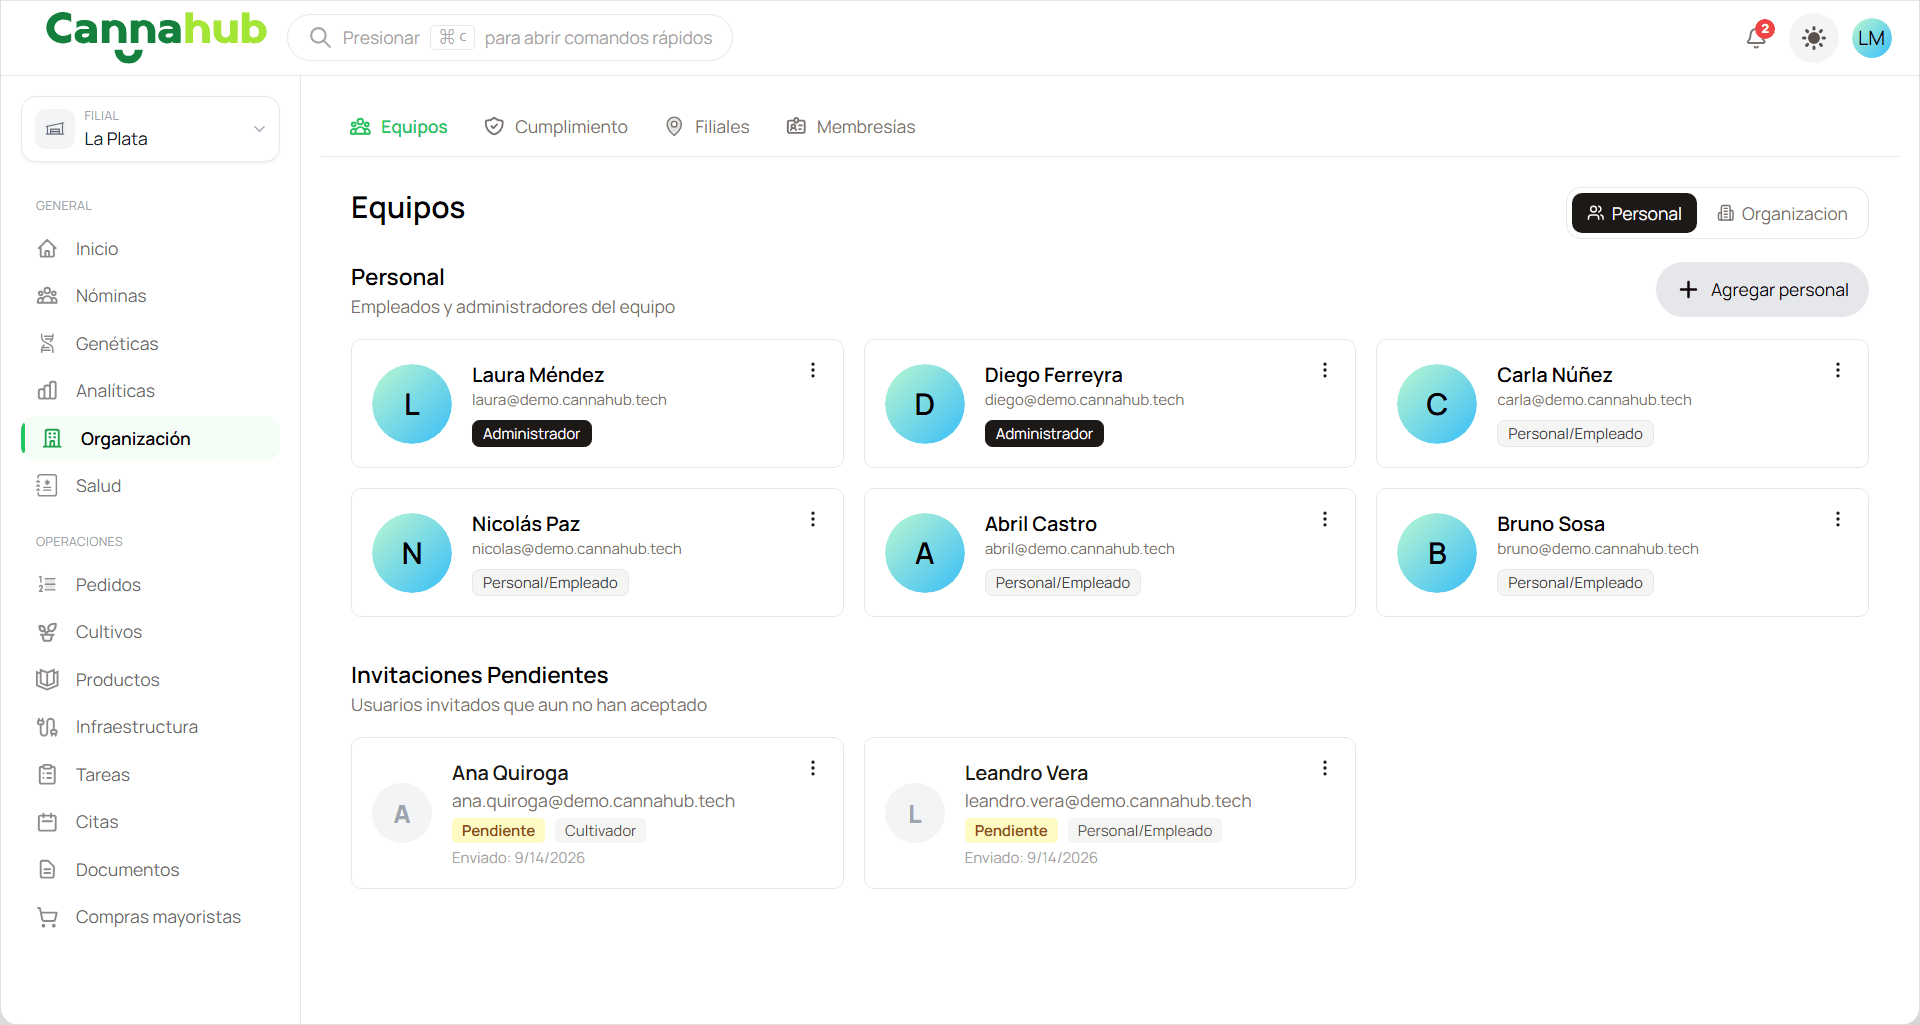The height and width of the screenshot is (1025, 1920).
Task: Open options menu for Bruno Sosa
Action: [x=1838, y=519]
